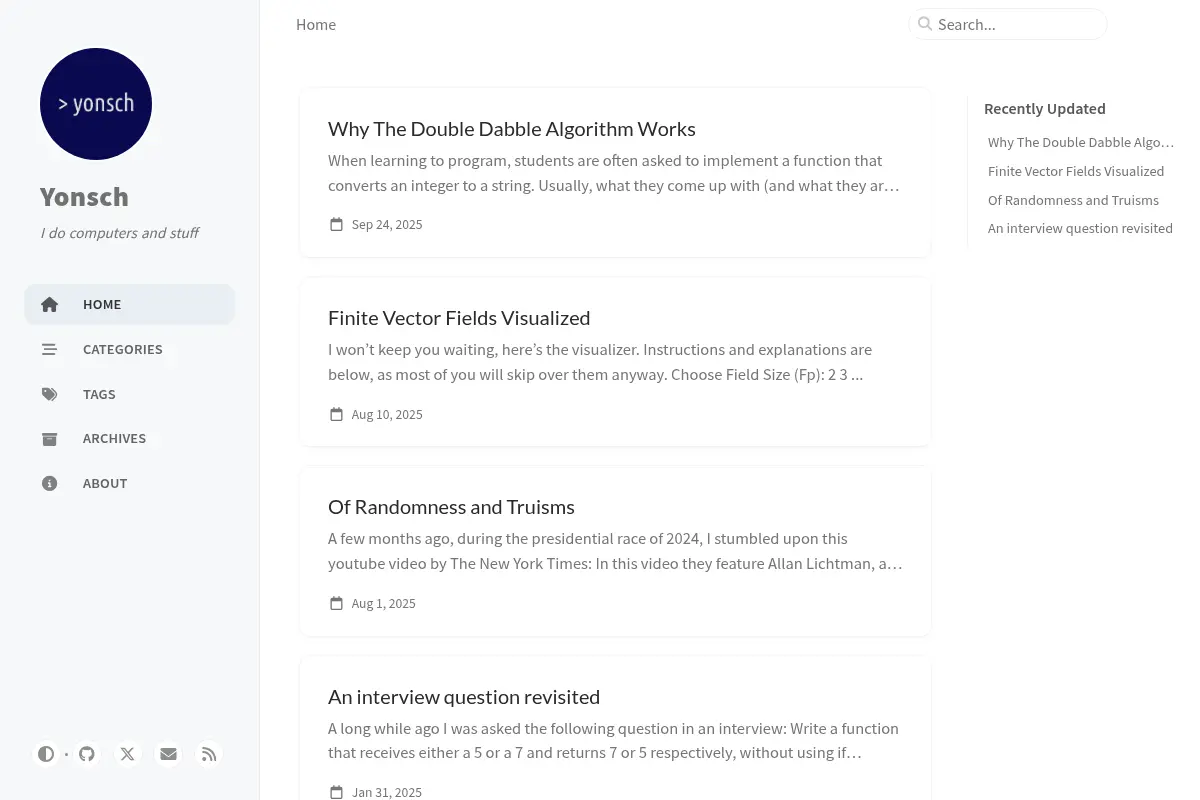The height and width of the screenshot is (800, 1200).
Task: Open the Tags sidebar item
Action: 130,394
